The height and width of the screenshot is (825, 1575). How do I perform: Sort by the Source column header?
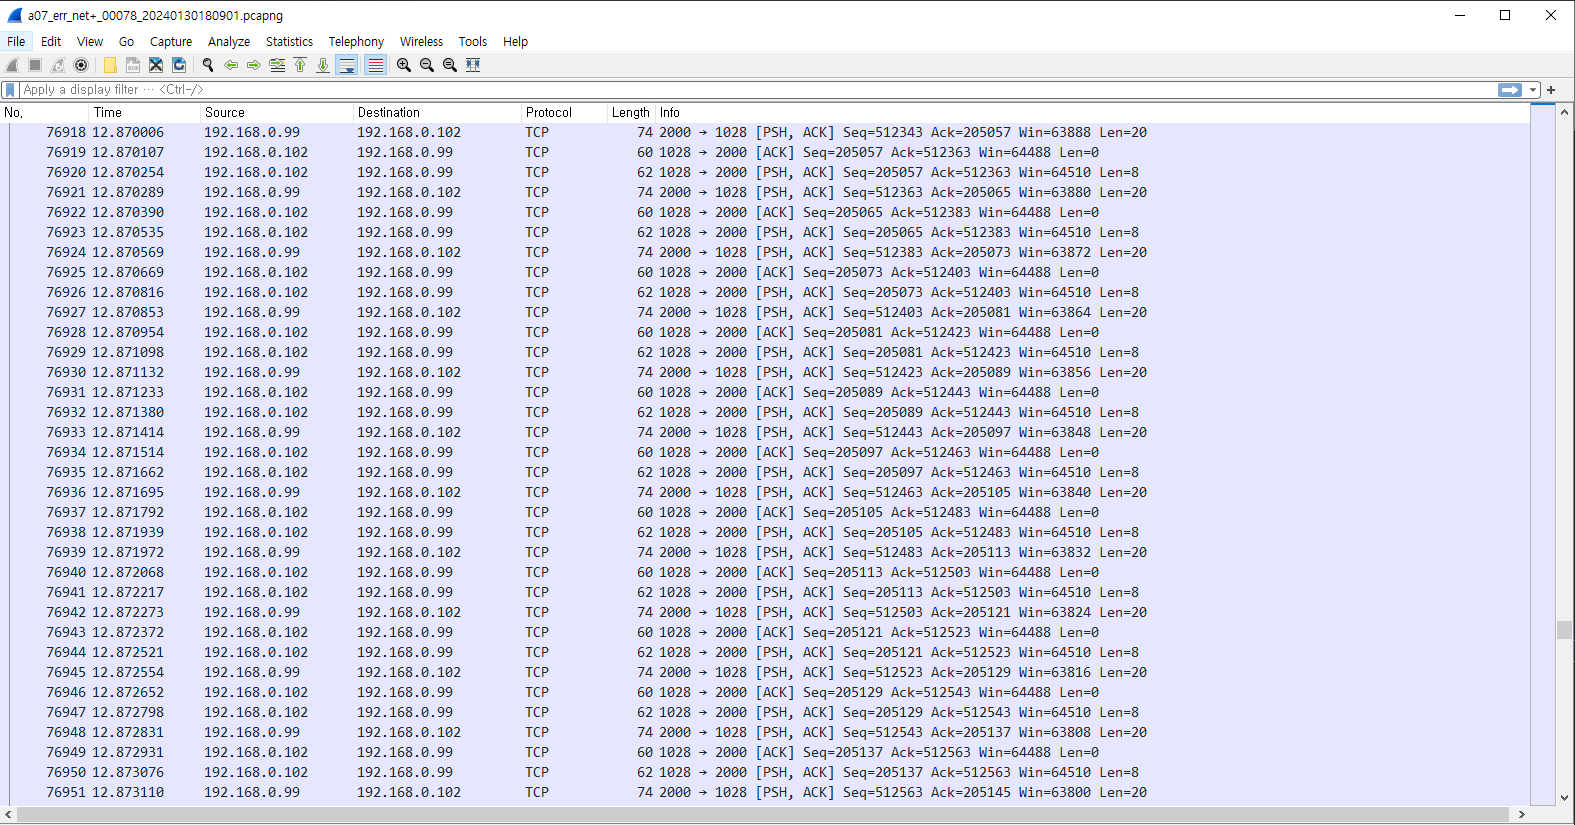[277, 113]
